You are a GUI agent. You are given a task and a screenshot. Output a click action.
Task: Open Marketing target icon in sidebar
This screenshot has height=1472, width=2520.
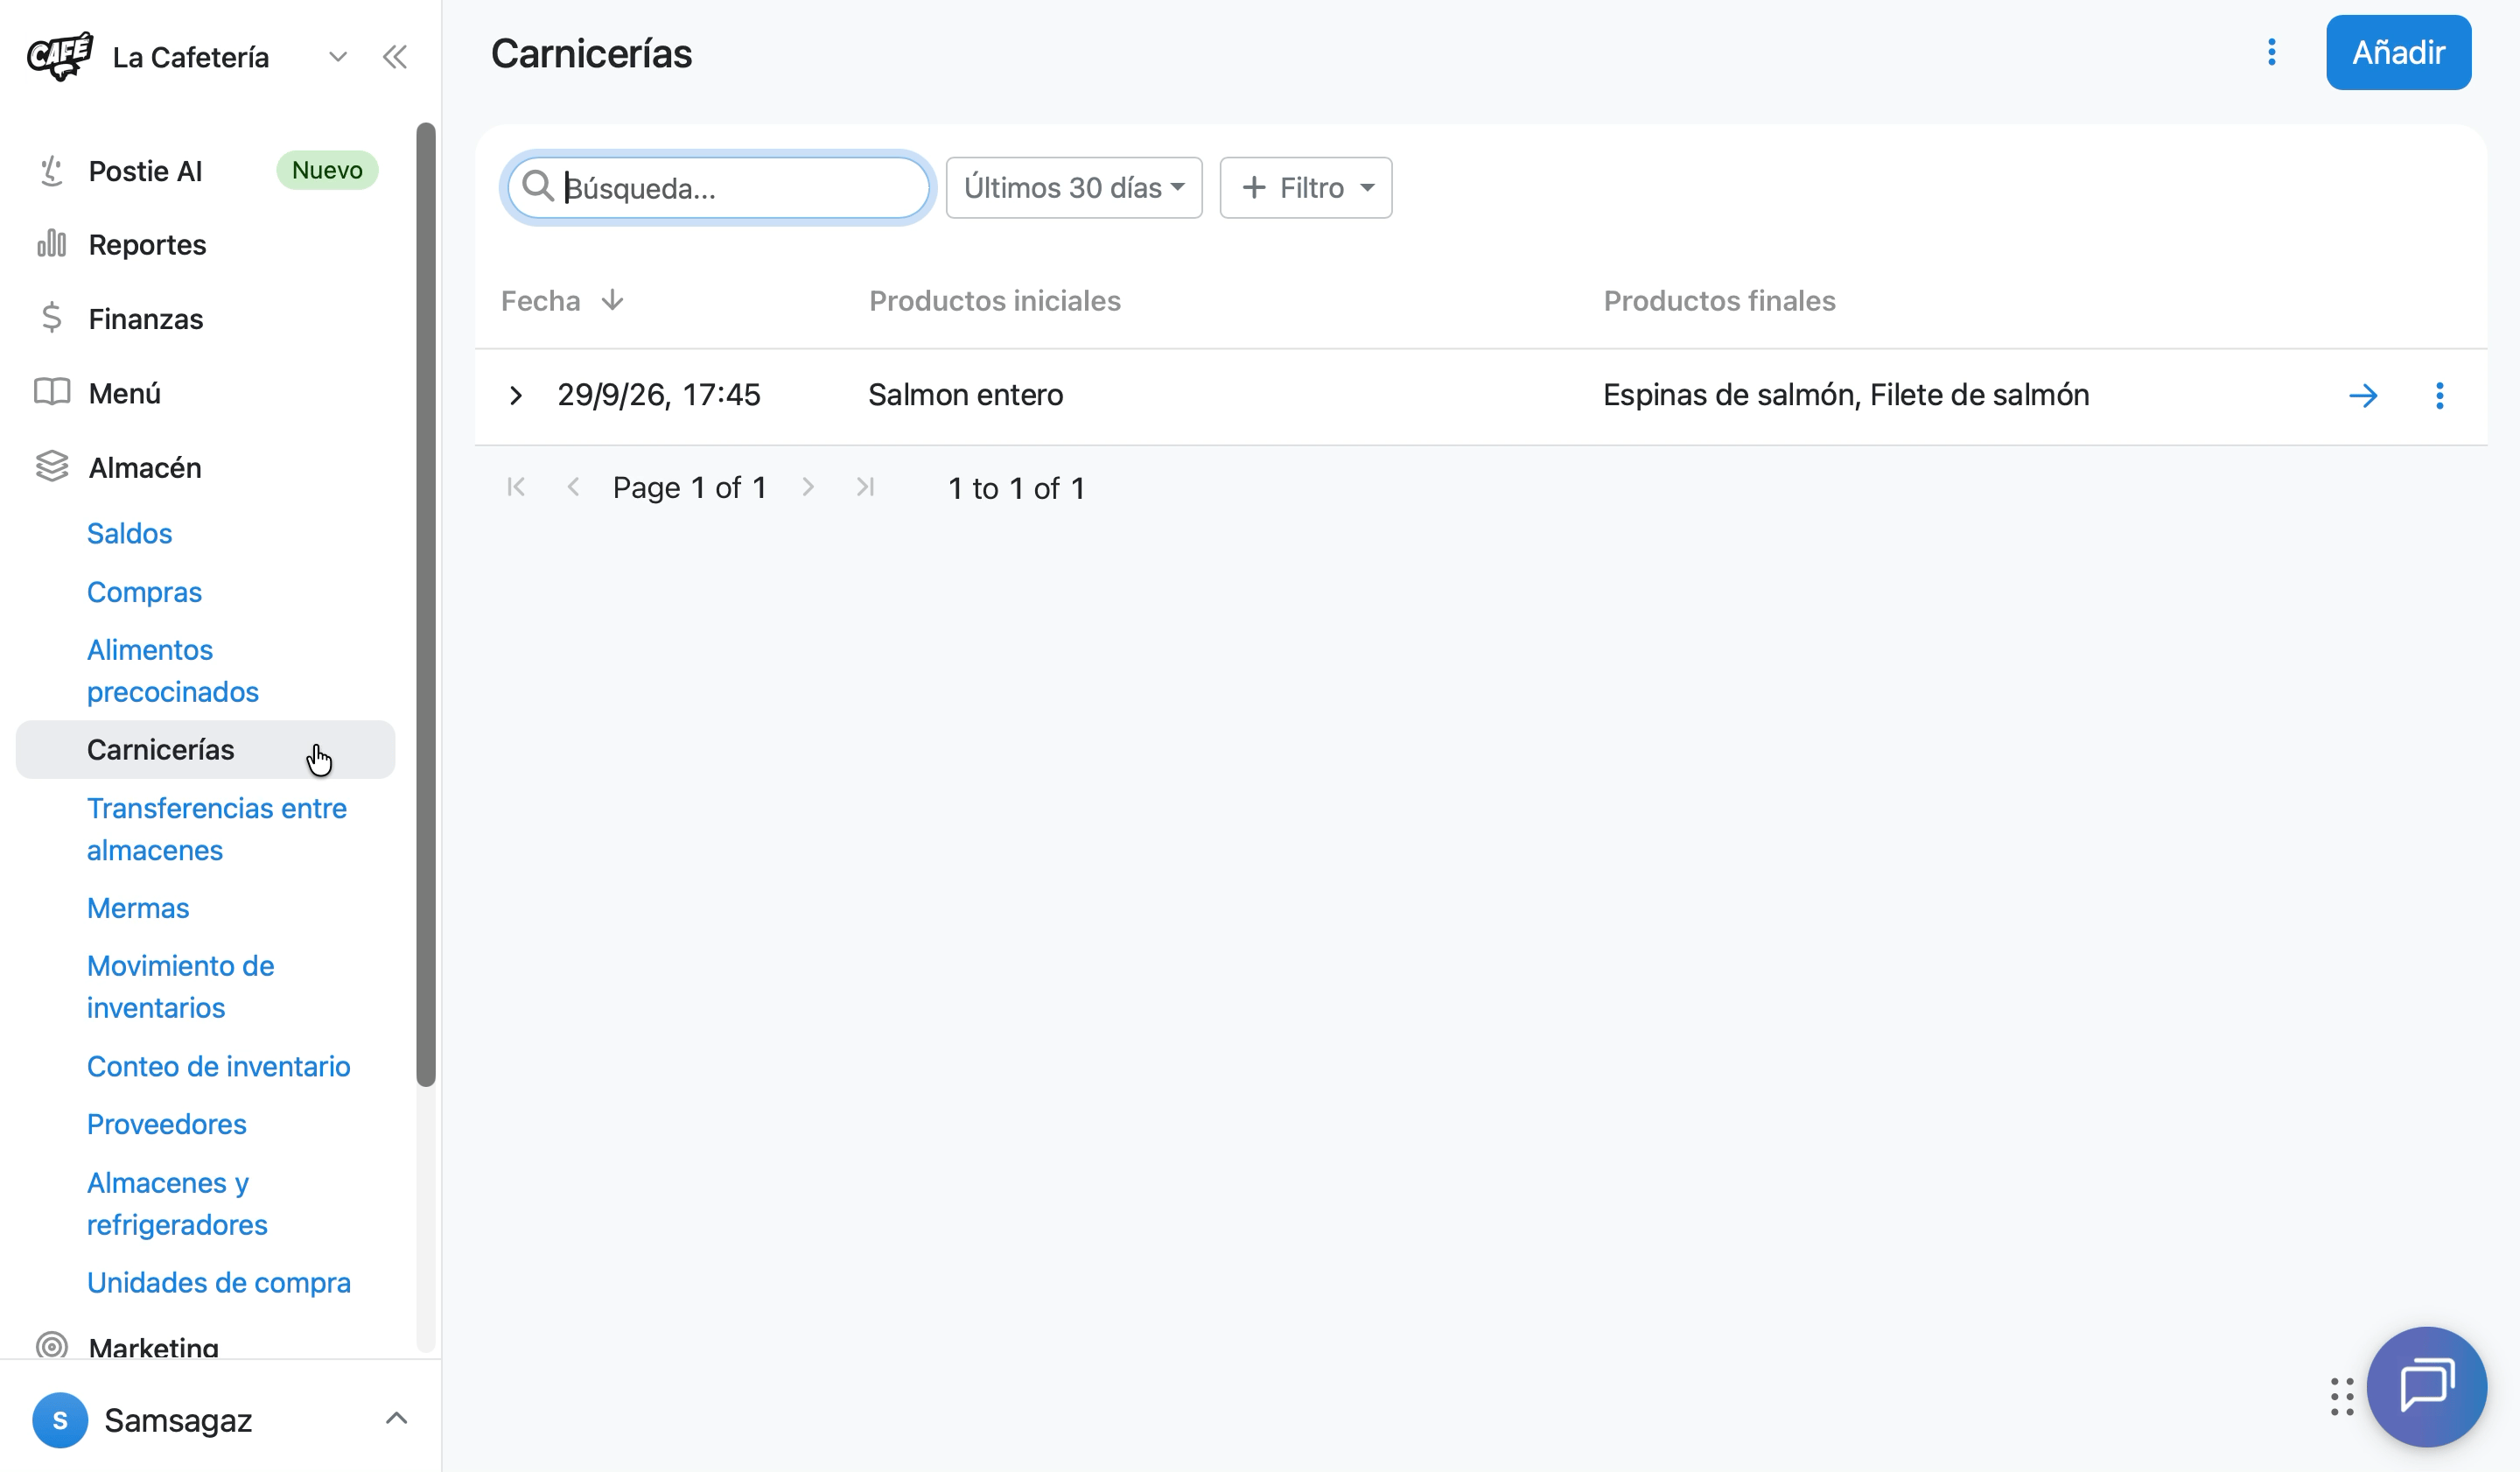52,1346
